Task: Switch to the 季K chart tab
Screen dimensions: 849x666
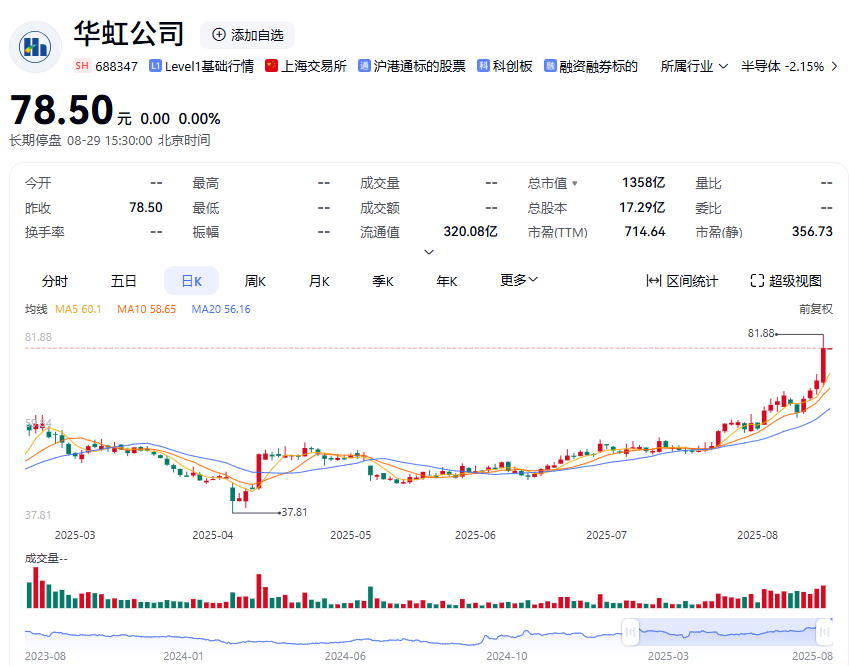Action: tap(383, 281)
